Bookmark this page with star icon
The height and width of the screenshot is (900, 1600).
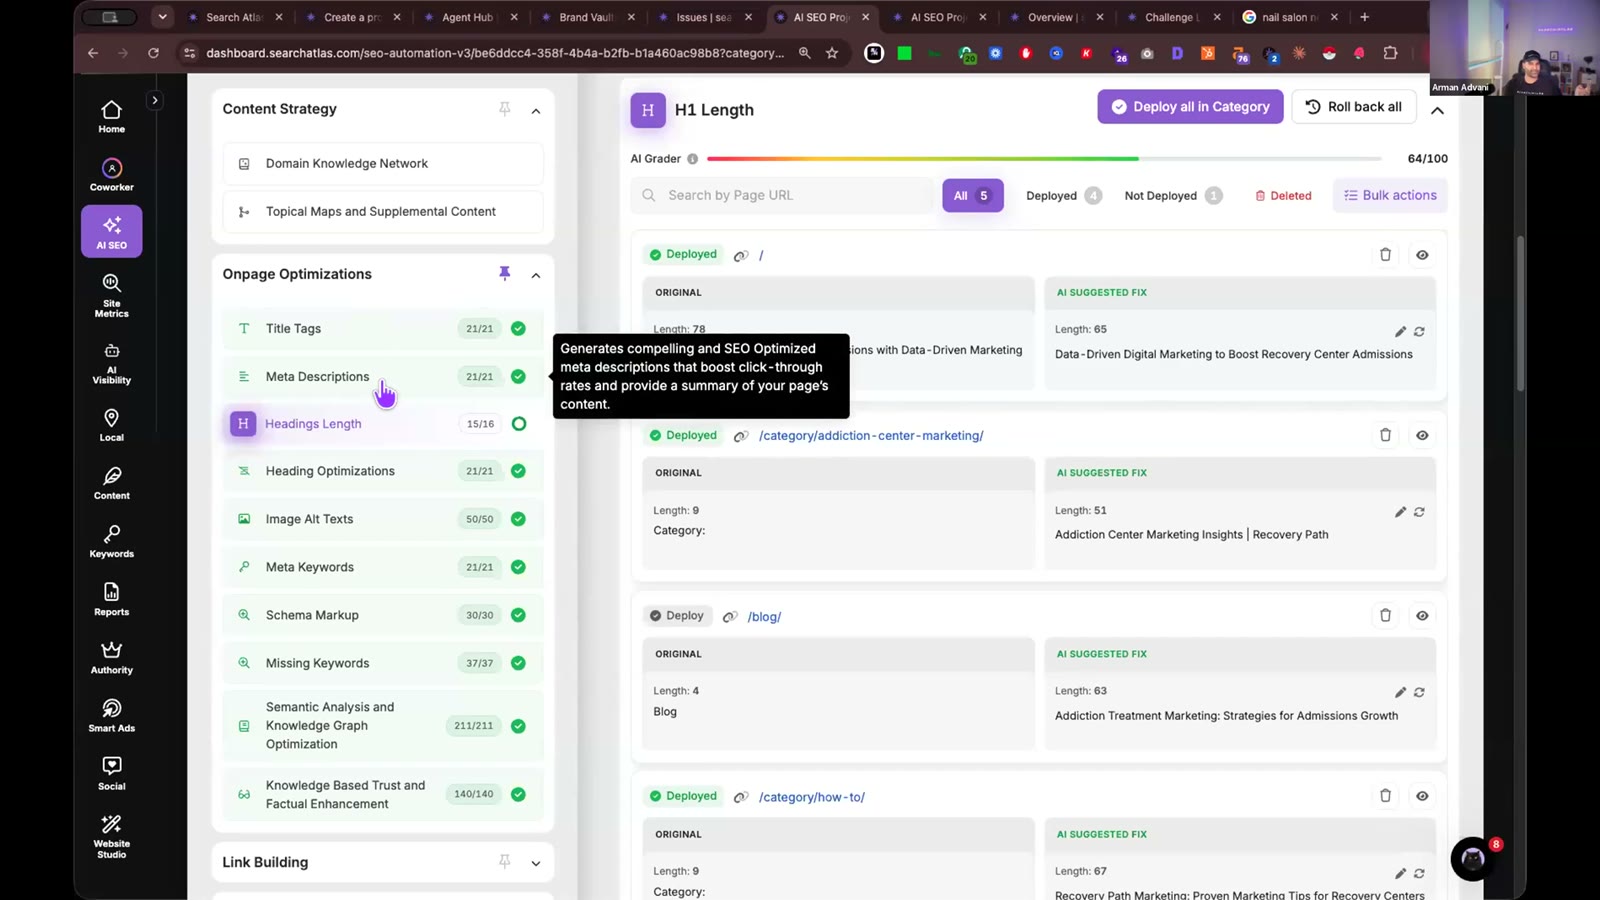click(832, 53)
